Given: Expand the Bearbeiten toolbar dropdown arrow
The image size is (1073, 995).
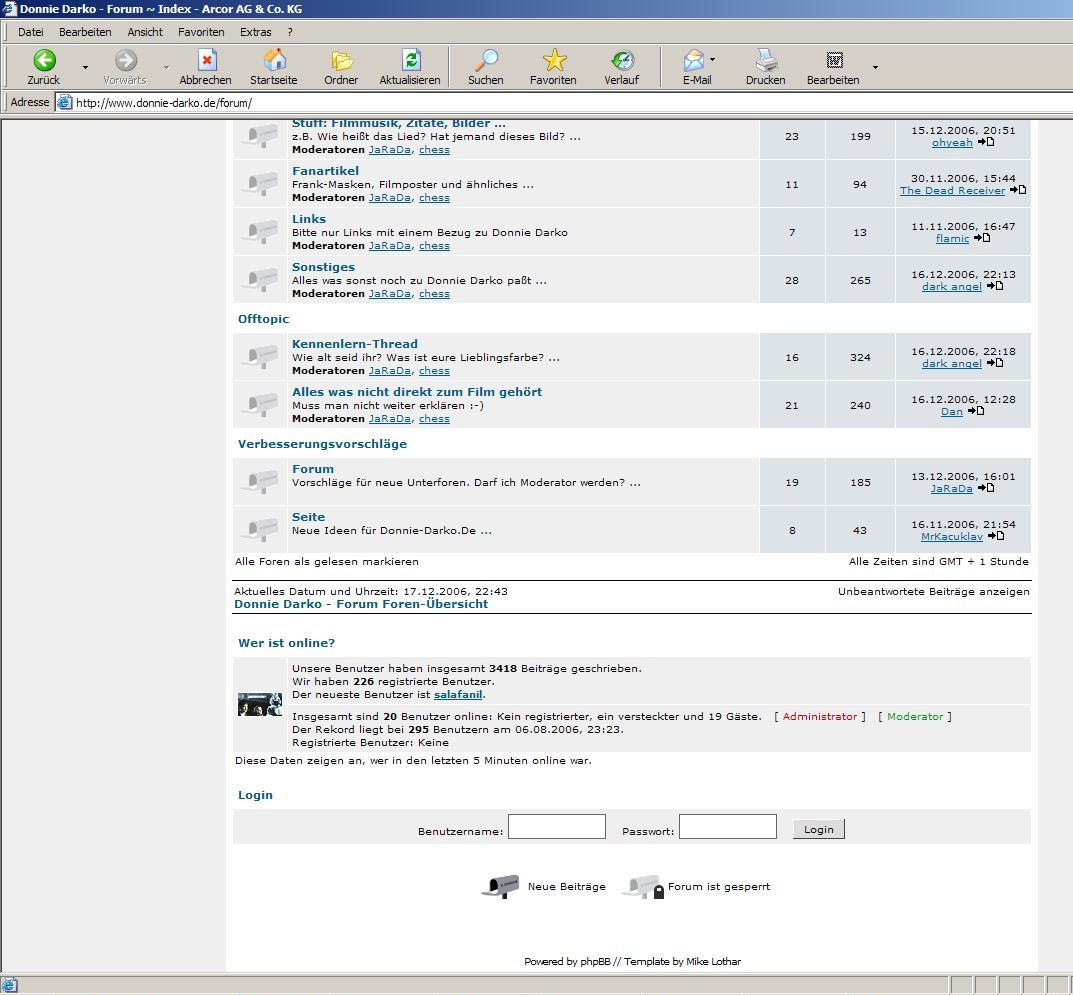Looking at the screenshot, I should (x=875, y=67).
